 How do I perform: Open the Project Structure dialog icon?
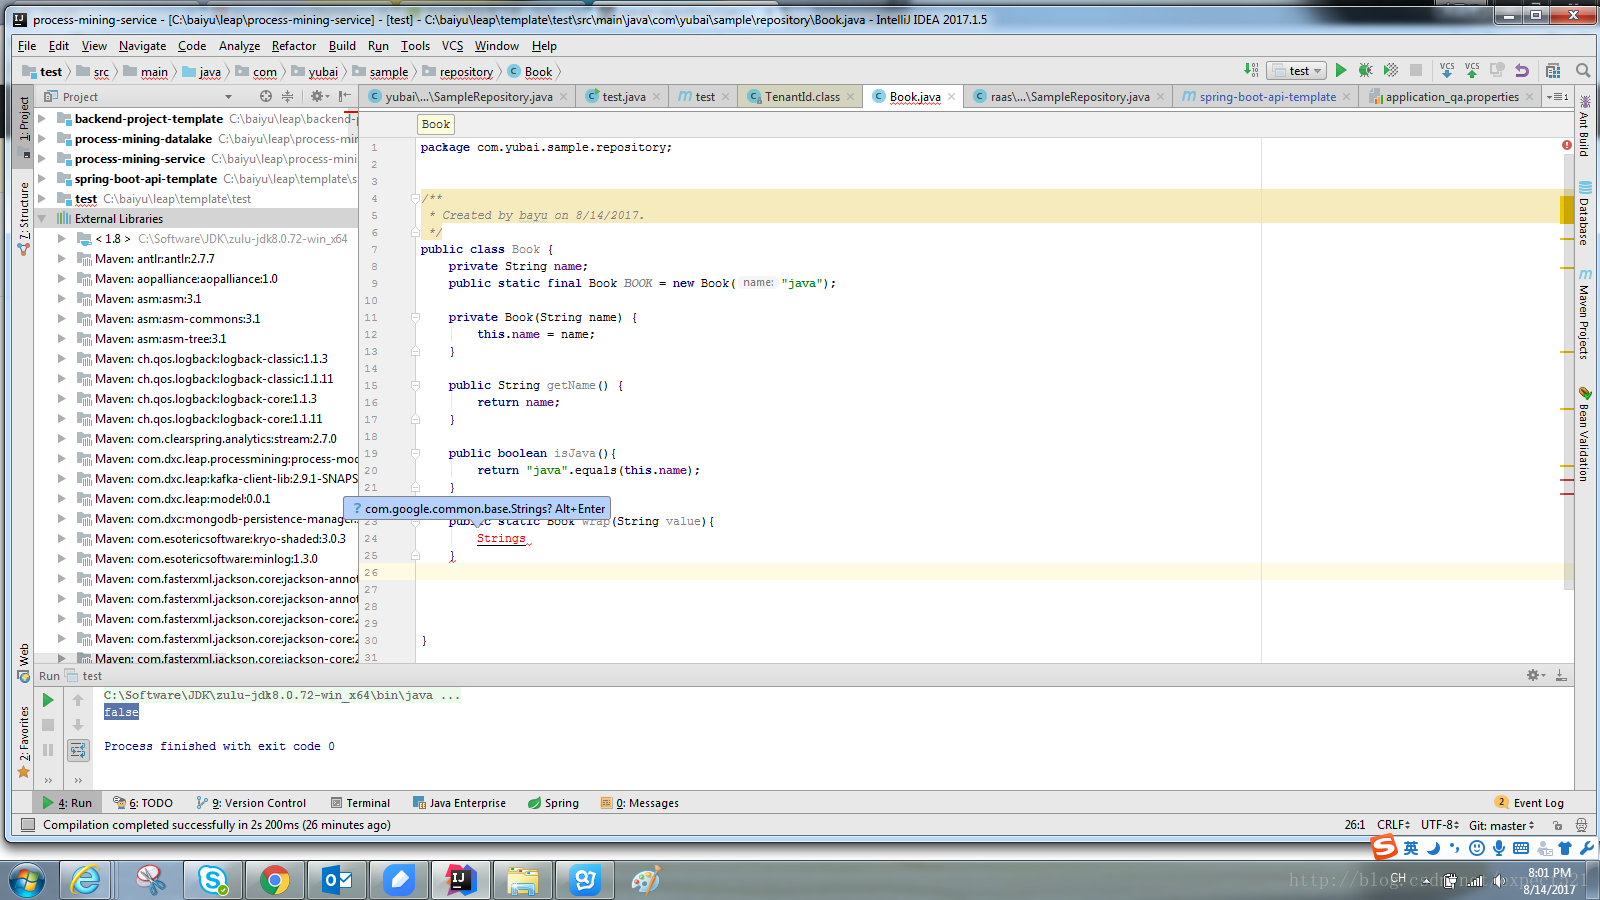tap(1553, 70)
